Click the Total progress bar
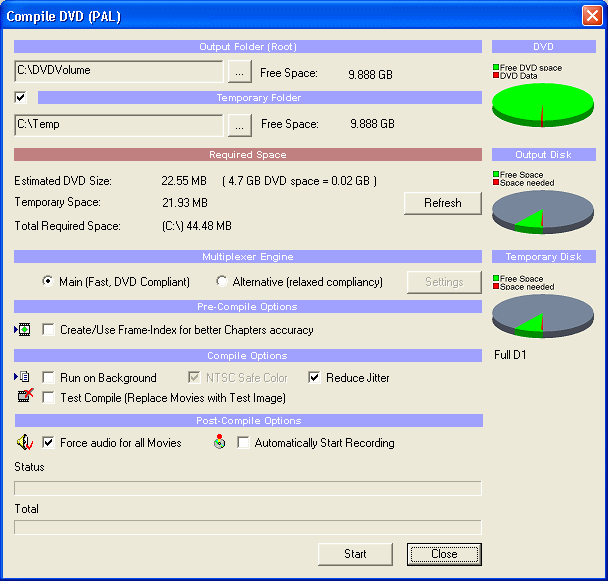This screenshot has height=581, width=608. [248, 527]
